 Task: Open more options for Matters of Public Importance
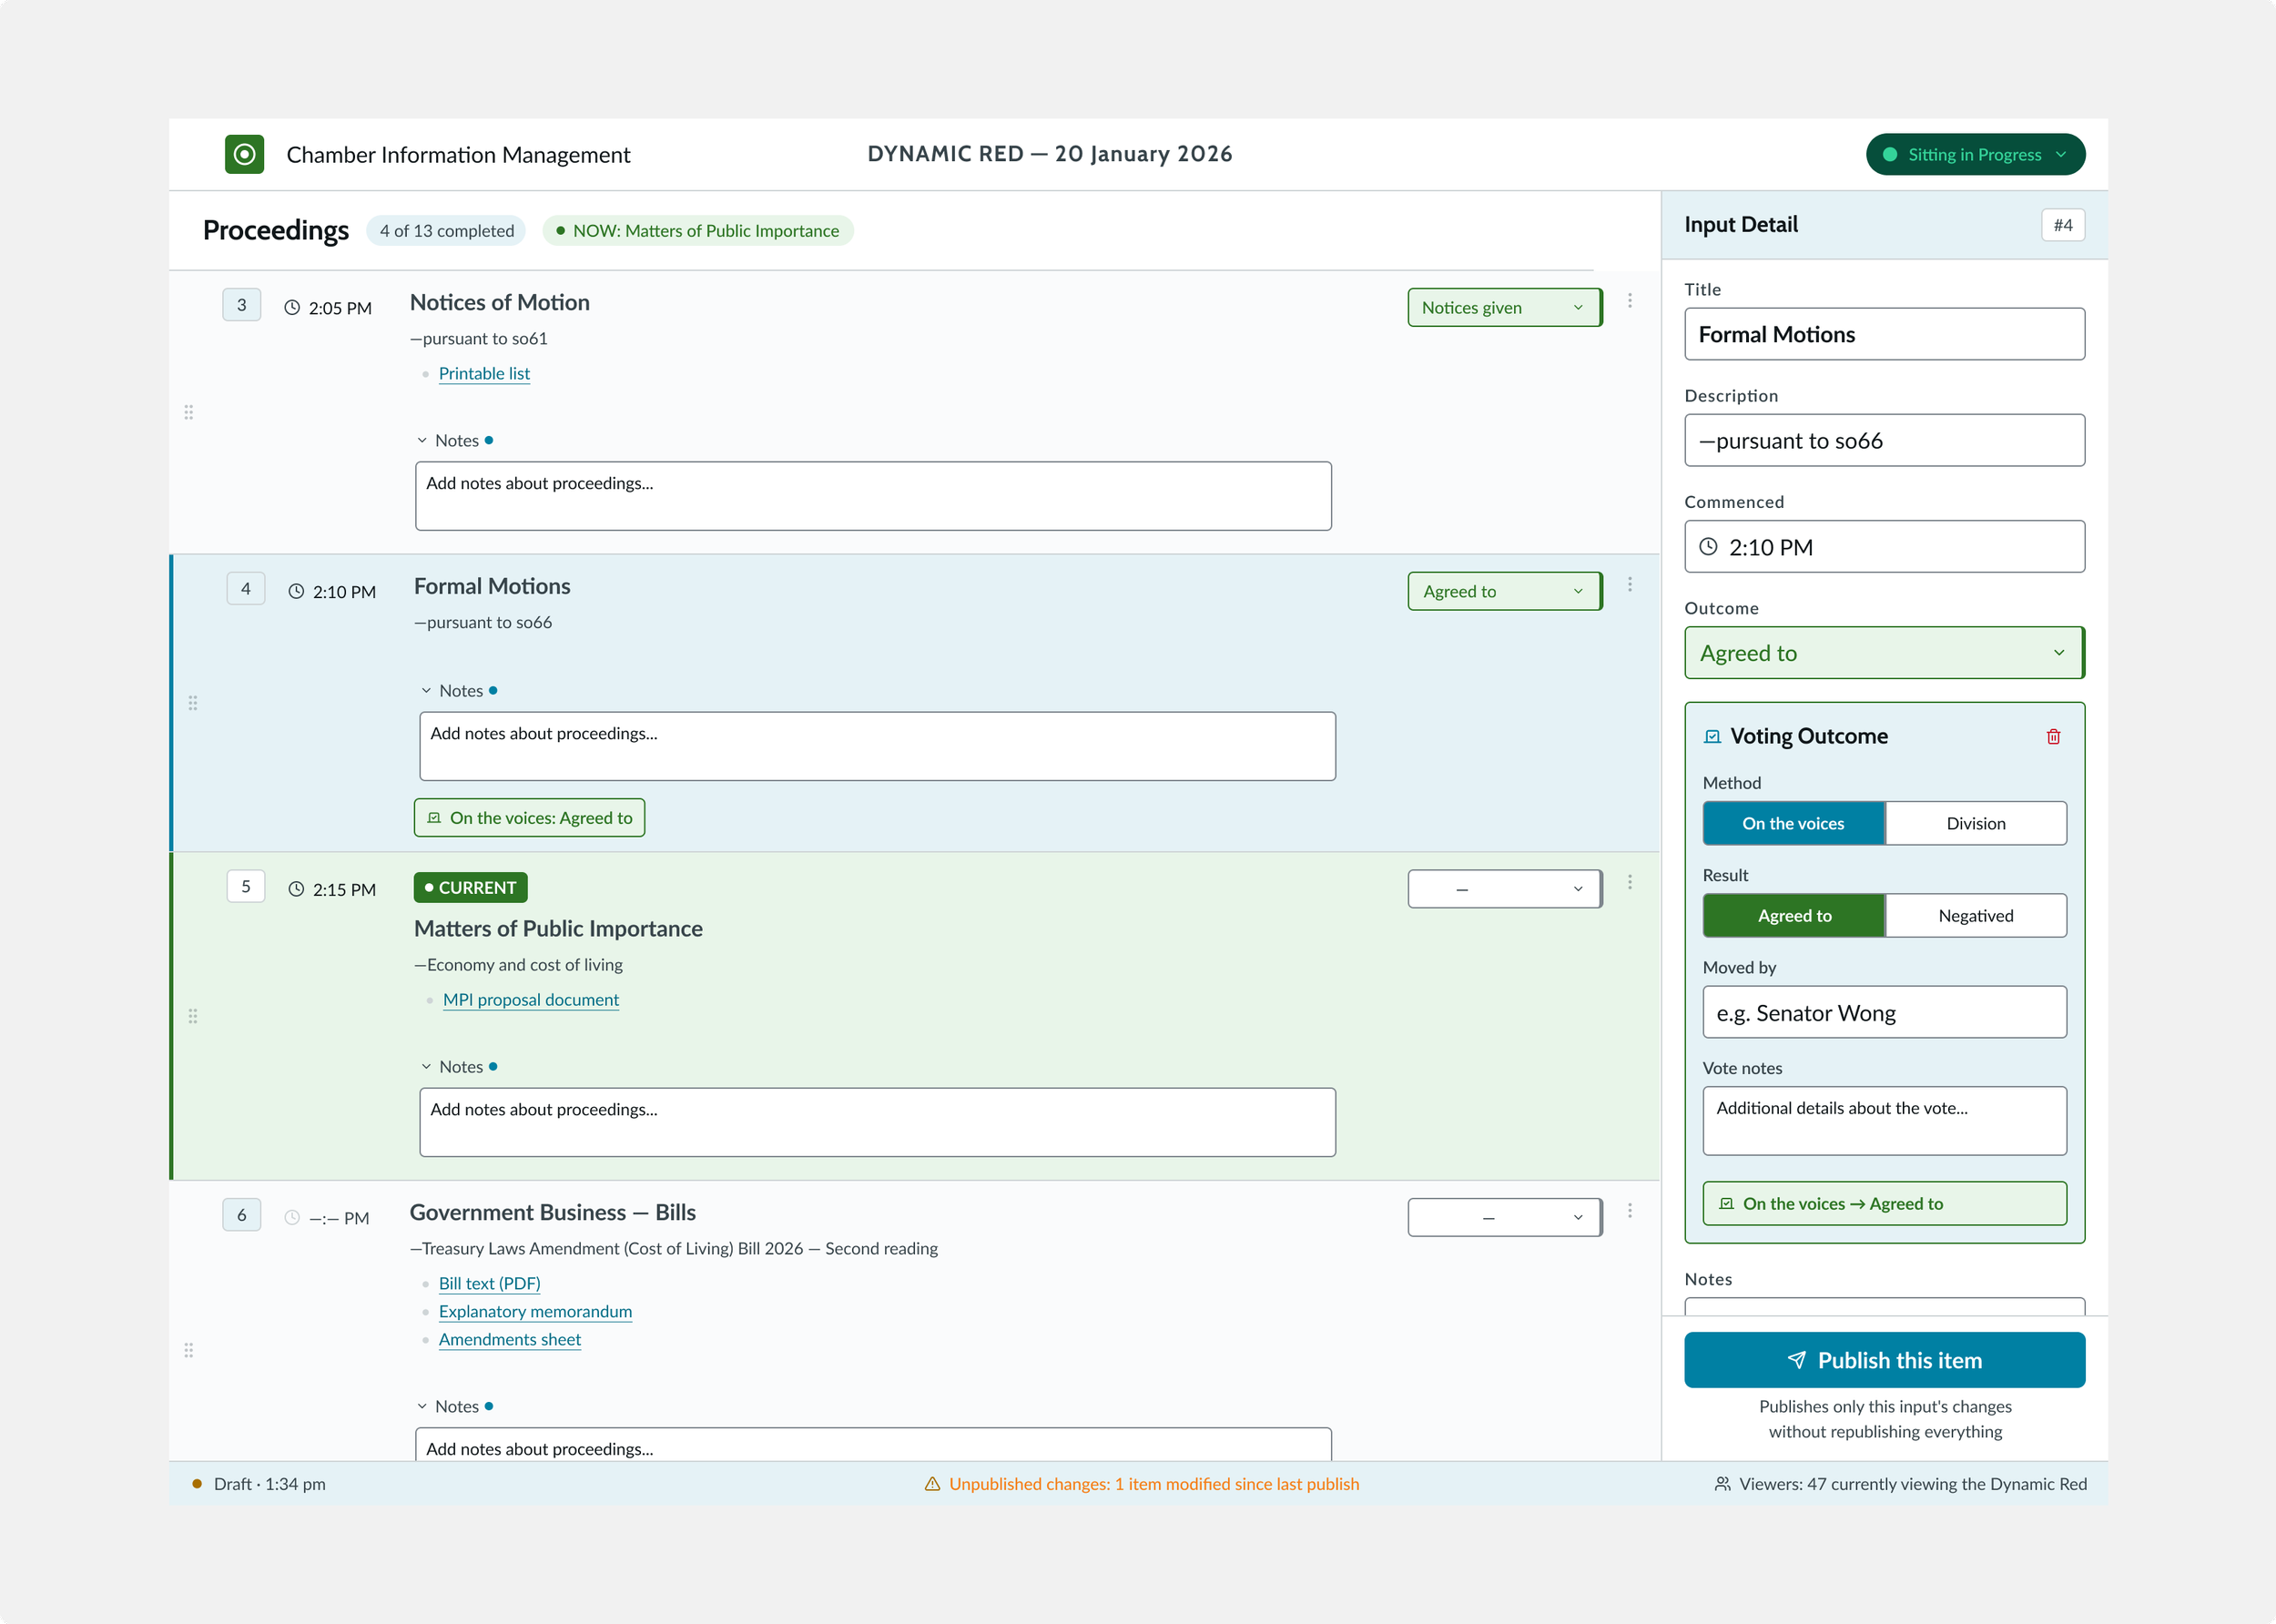[1629, 882]
